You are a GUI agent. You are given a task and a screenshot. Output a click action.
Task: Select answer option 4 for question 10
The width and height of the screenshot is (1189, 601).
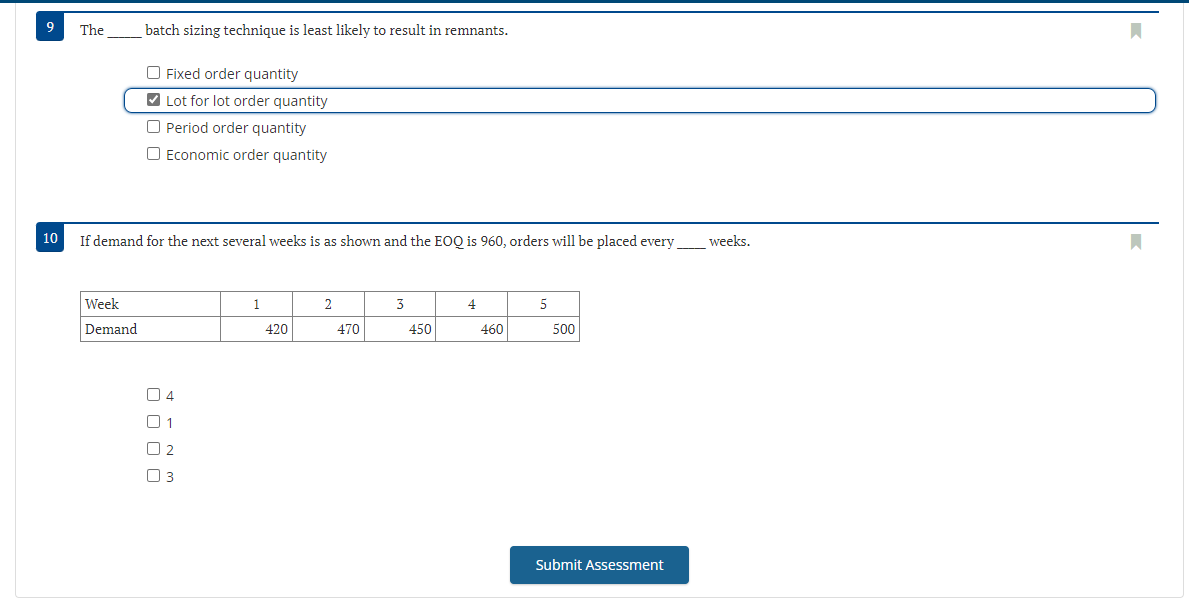point(151,394)
